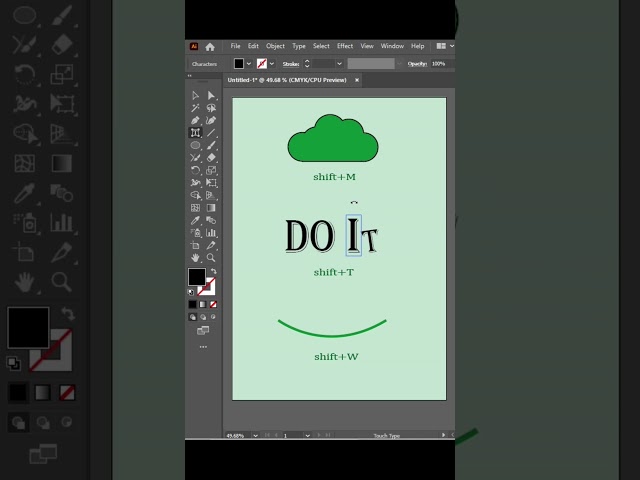Select the Symbol Sprayer tool

coord(195,233)
